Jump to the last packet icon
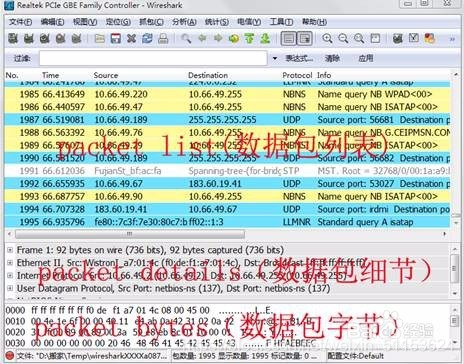Screen dimensions: 464x364 (x=265, y=39)
